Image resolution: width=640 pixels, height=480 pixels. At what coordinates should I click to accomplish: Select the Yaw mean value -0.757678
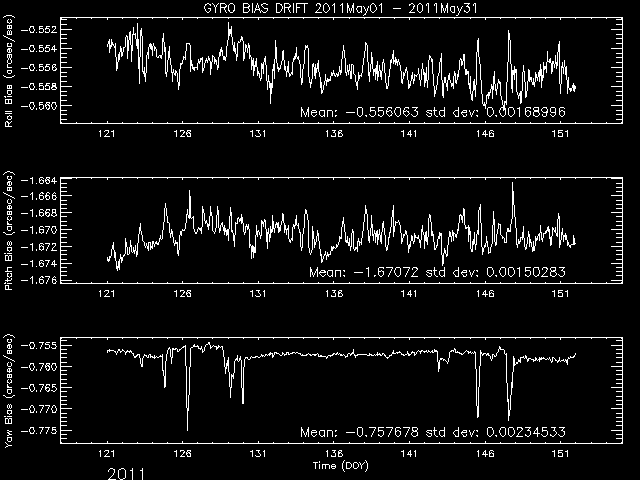382,432
